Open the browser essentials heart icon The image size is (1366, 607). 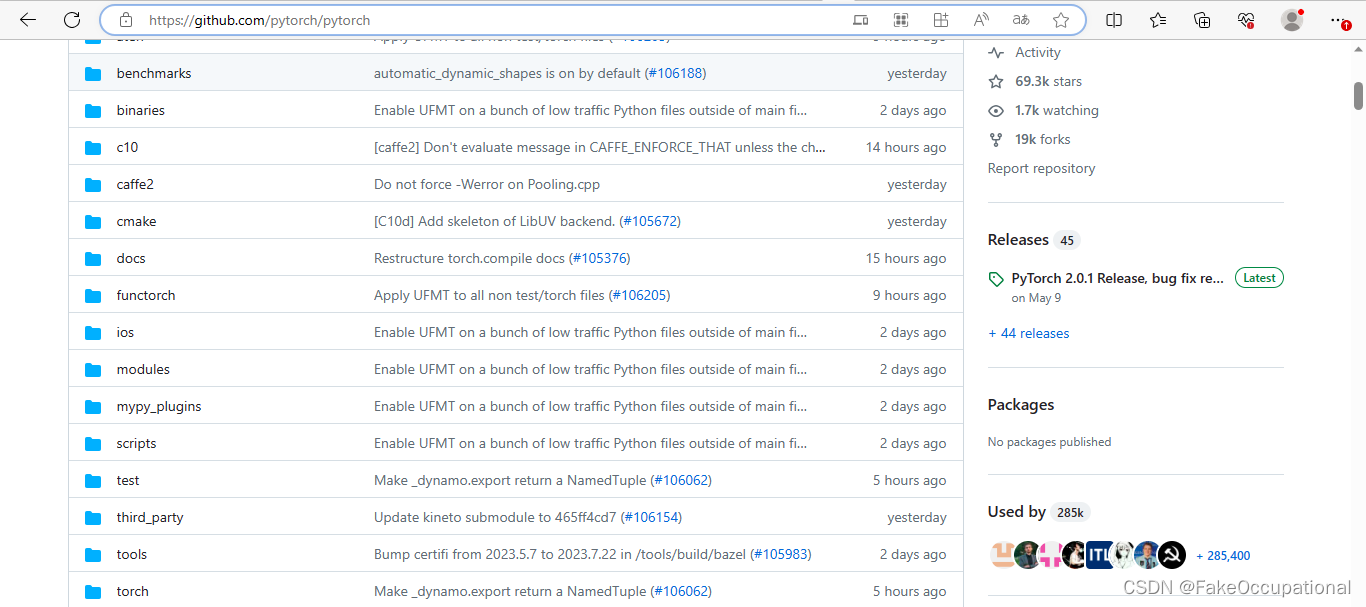1245,20
